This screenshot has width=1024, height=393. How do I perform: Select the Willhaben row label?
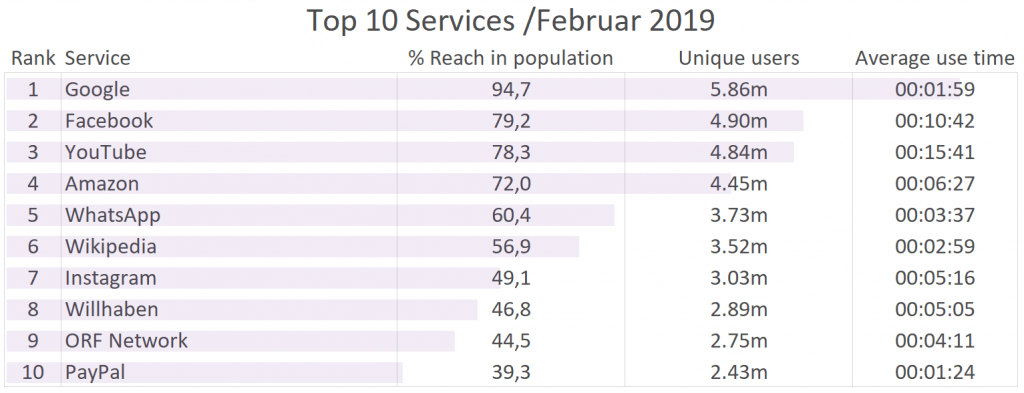(x=112, y=309)
